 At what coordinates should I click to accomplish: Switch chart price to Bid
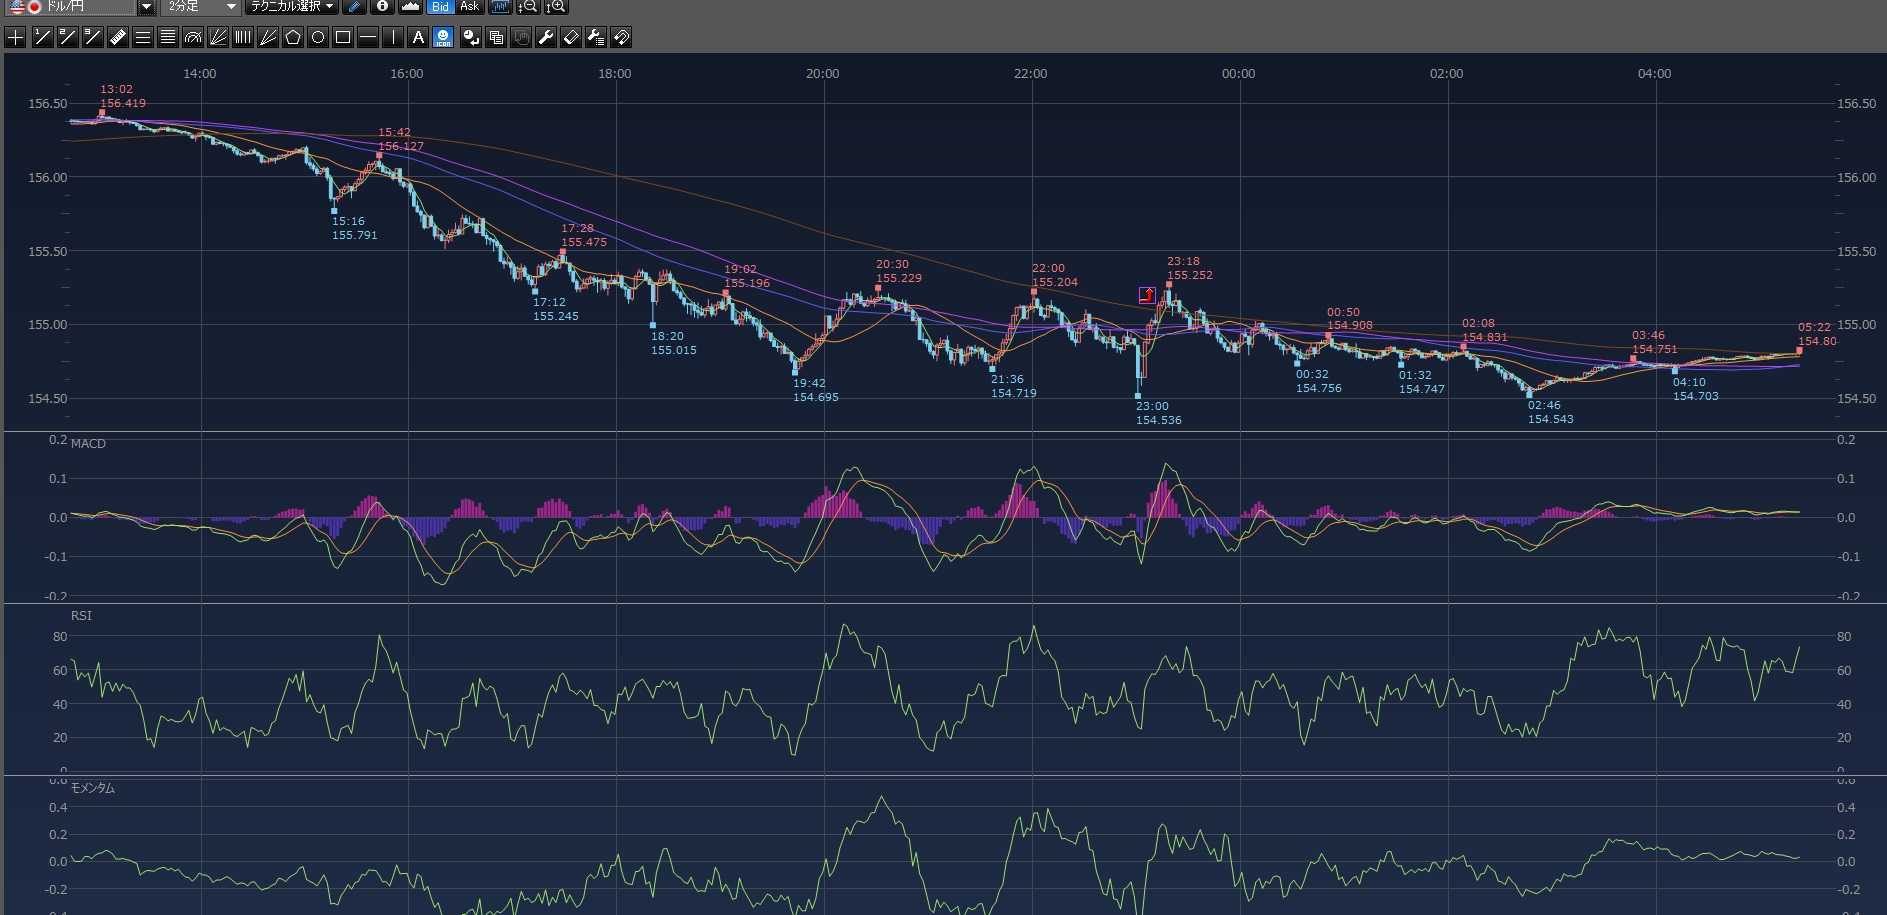click(x=440, y=7)
